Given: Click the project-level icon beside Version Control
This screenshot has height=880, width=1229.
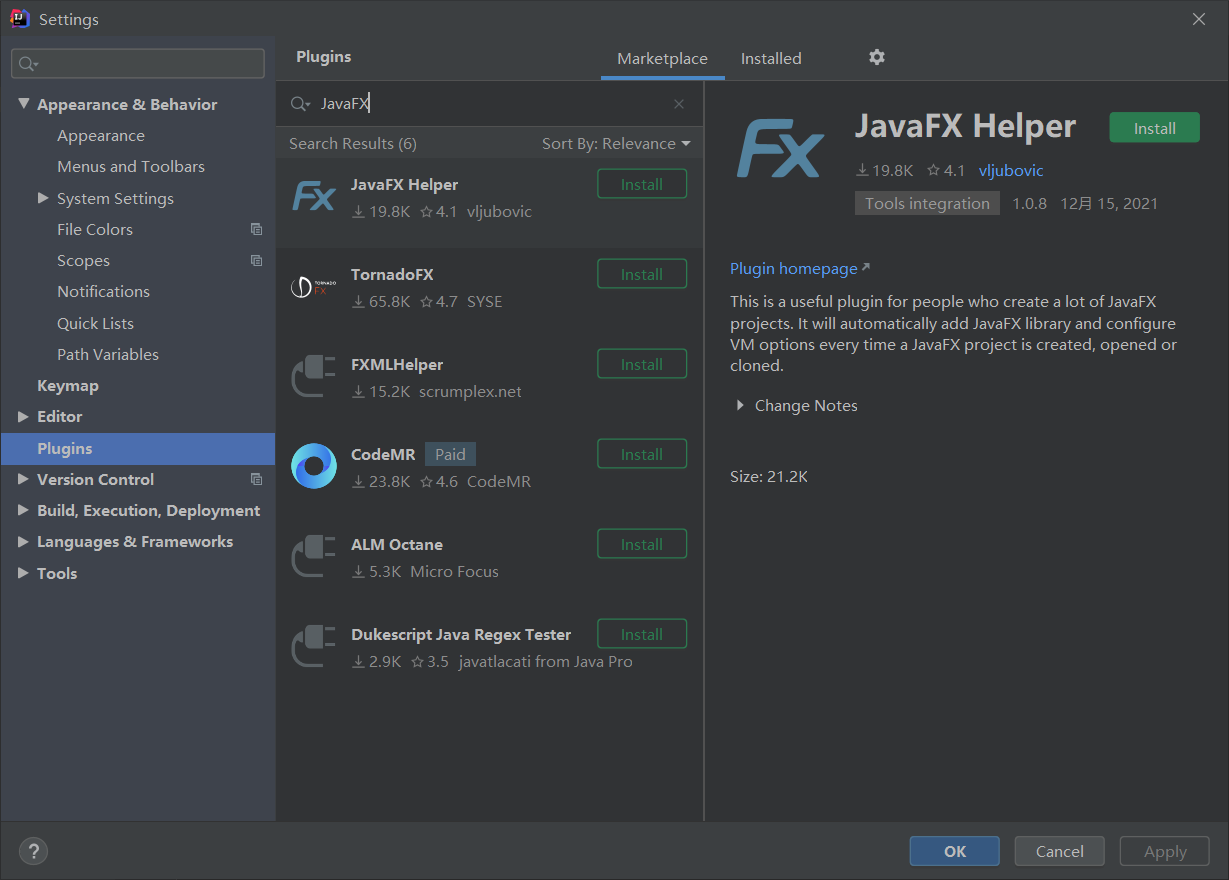Looking at the screenshot, I should click(256, 479).
